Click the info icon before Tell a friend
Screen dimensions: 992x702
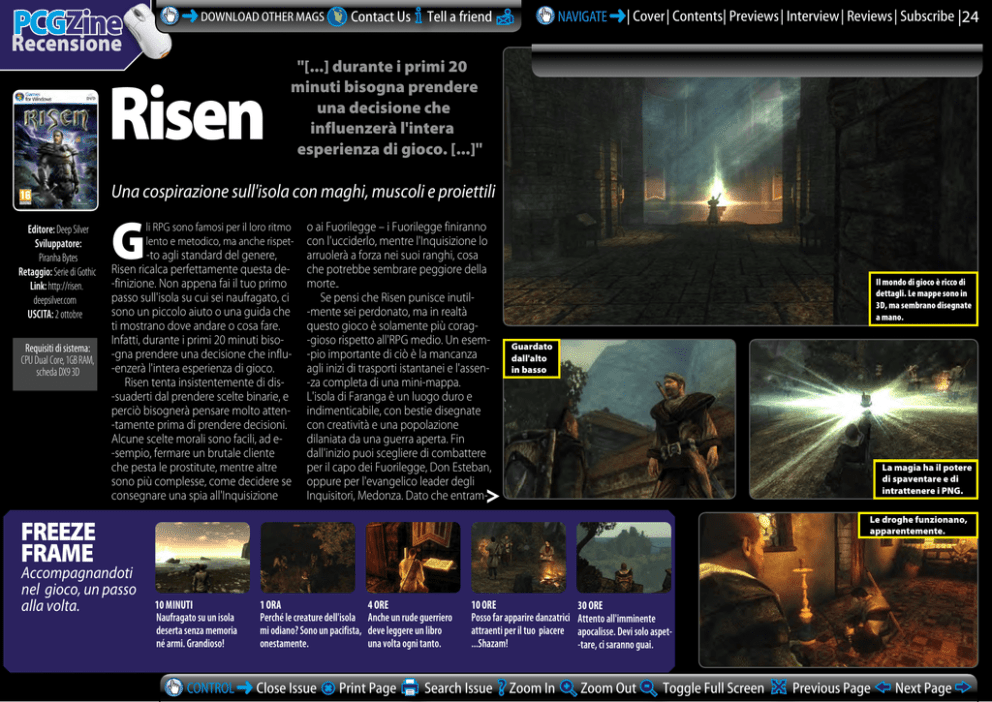coord(418,16)
